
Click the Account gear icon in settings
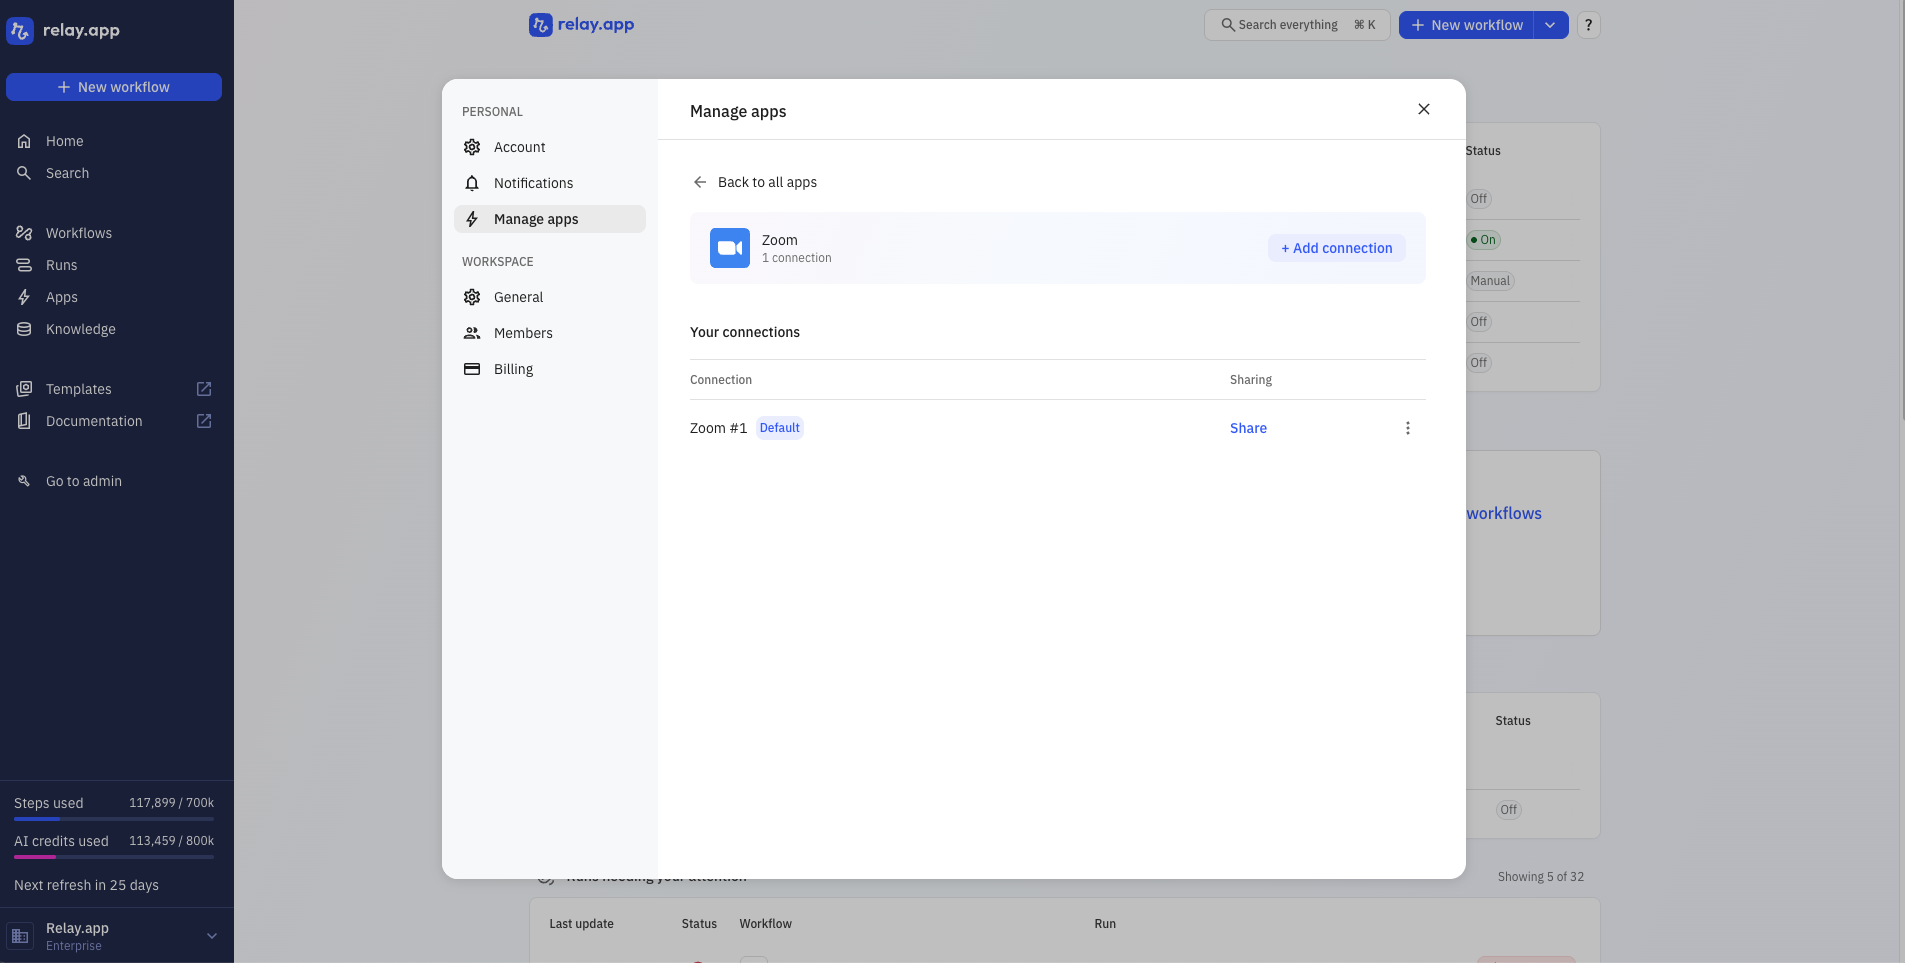tap(472, 147)
